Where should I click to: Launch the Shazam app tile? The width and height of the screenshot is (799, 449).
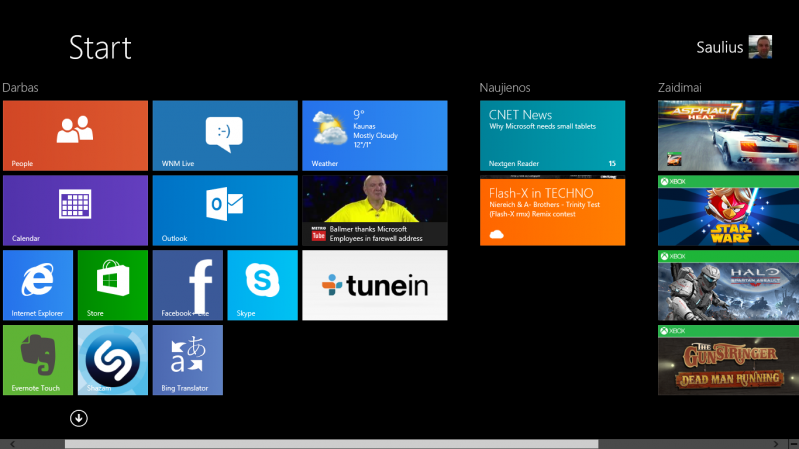pos(113,360)
